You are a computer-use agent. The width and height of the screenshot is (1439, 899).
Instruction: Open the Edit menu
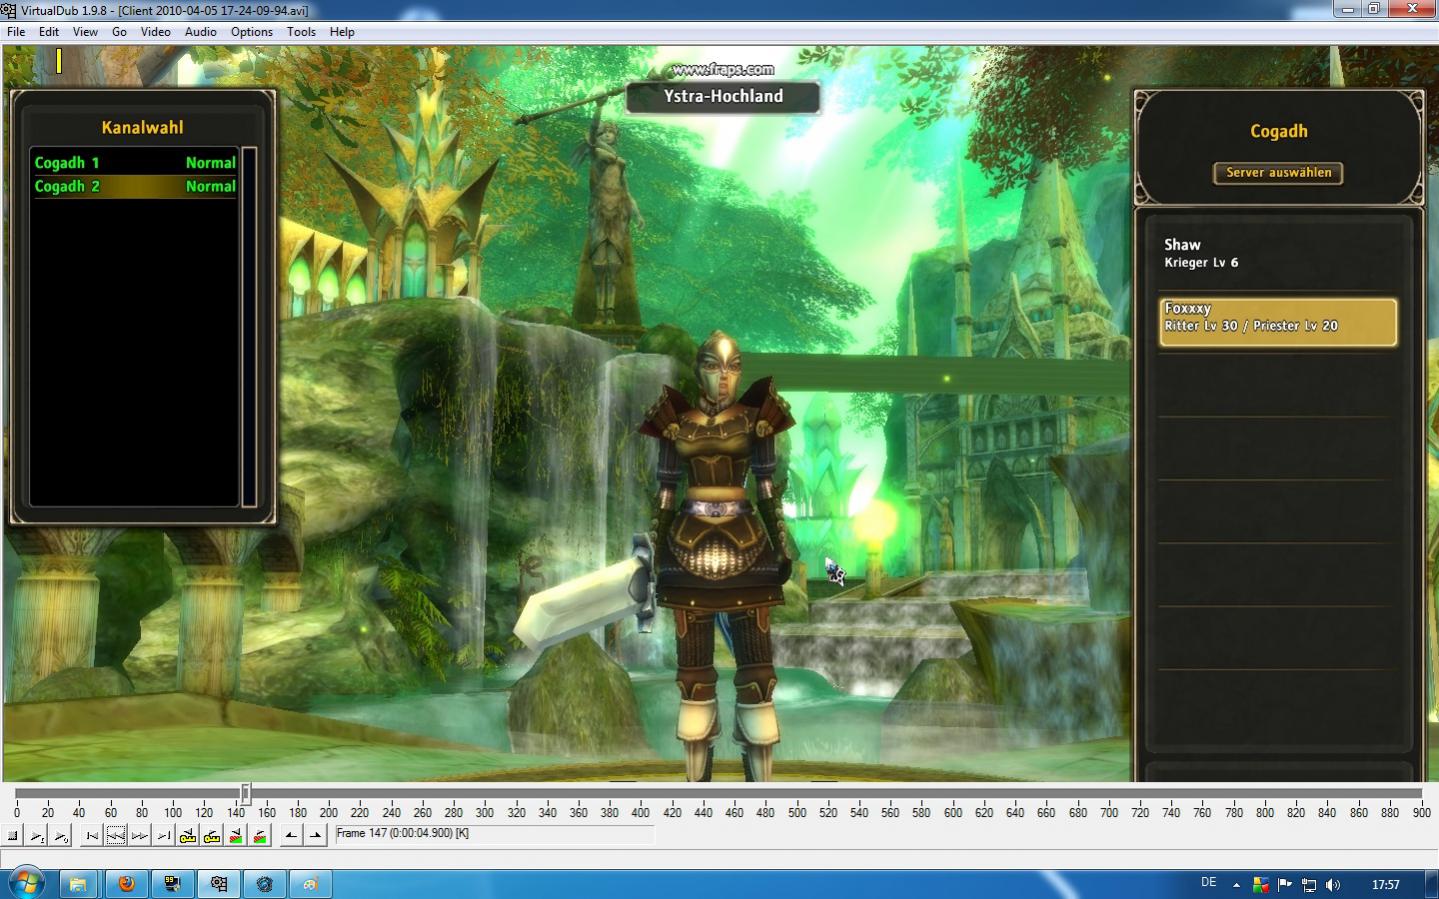coord(49,32)
